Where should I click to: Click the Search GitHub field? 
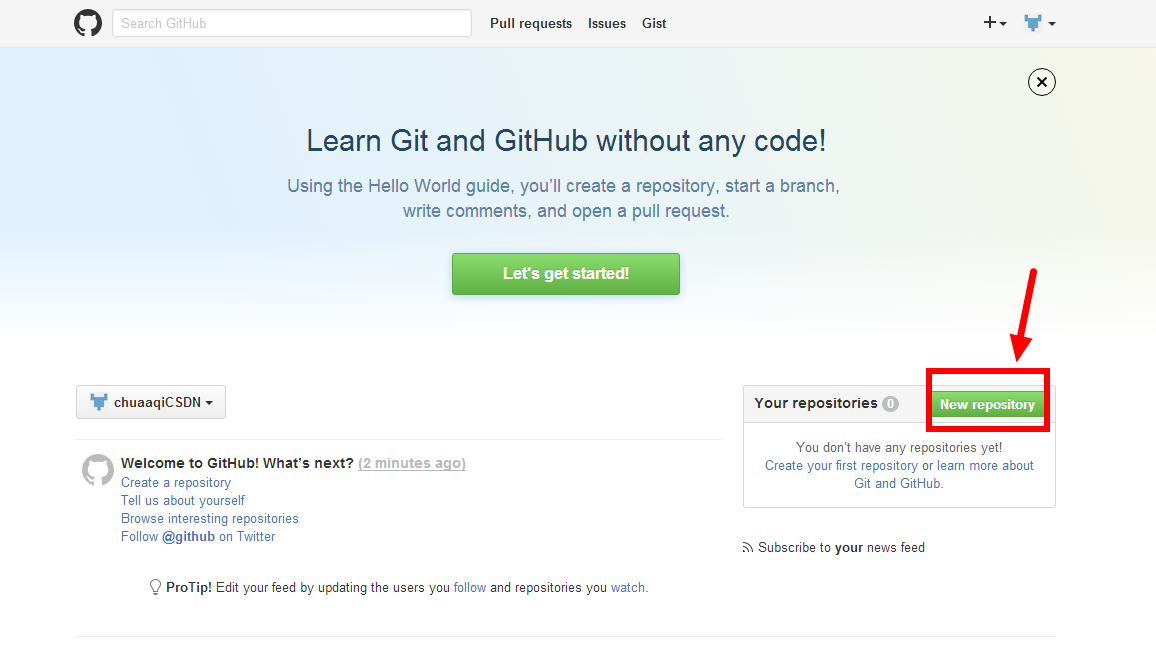tap(291, 23)
